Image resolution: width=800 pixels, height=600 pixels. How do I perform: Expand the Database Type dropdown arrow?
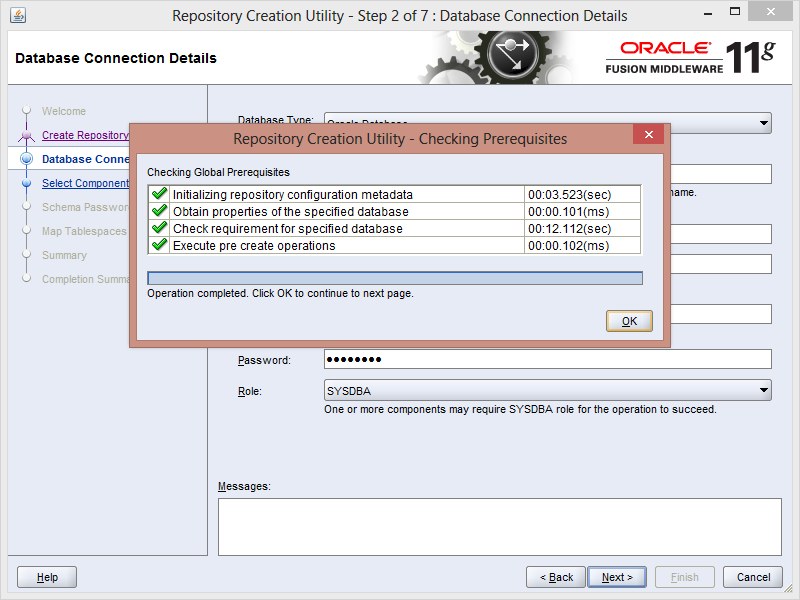[x=763, y=123]
